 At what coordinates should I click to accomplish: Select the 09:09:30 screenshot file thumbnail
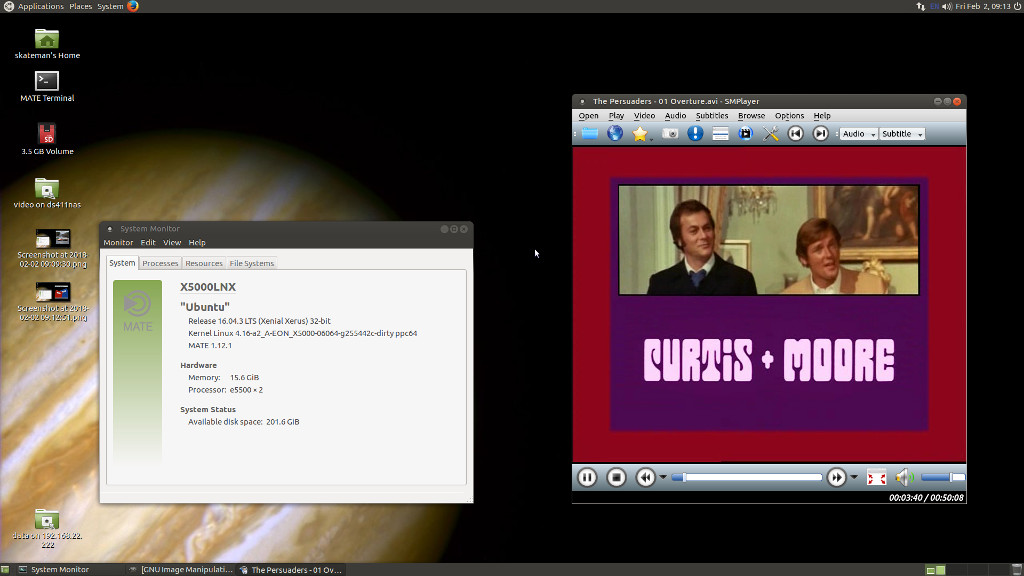[x=52, y=248]
